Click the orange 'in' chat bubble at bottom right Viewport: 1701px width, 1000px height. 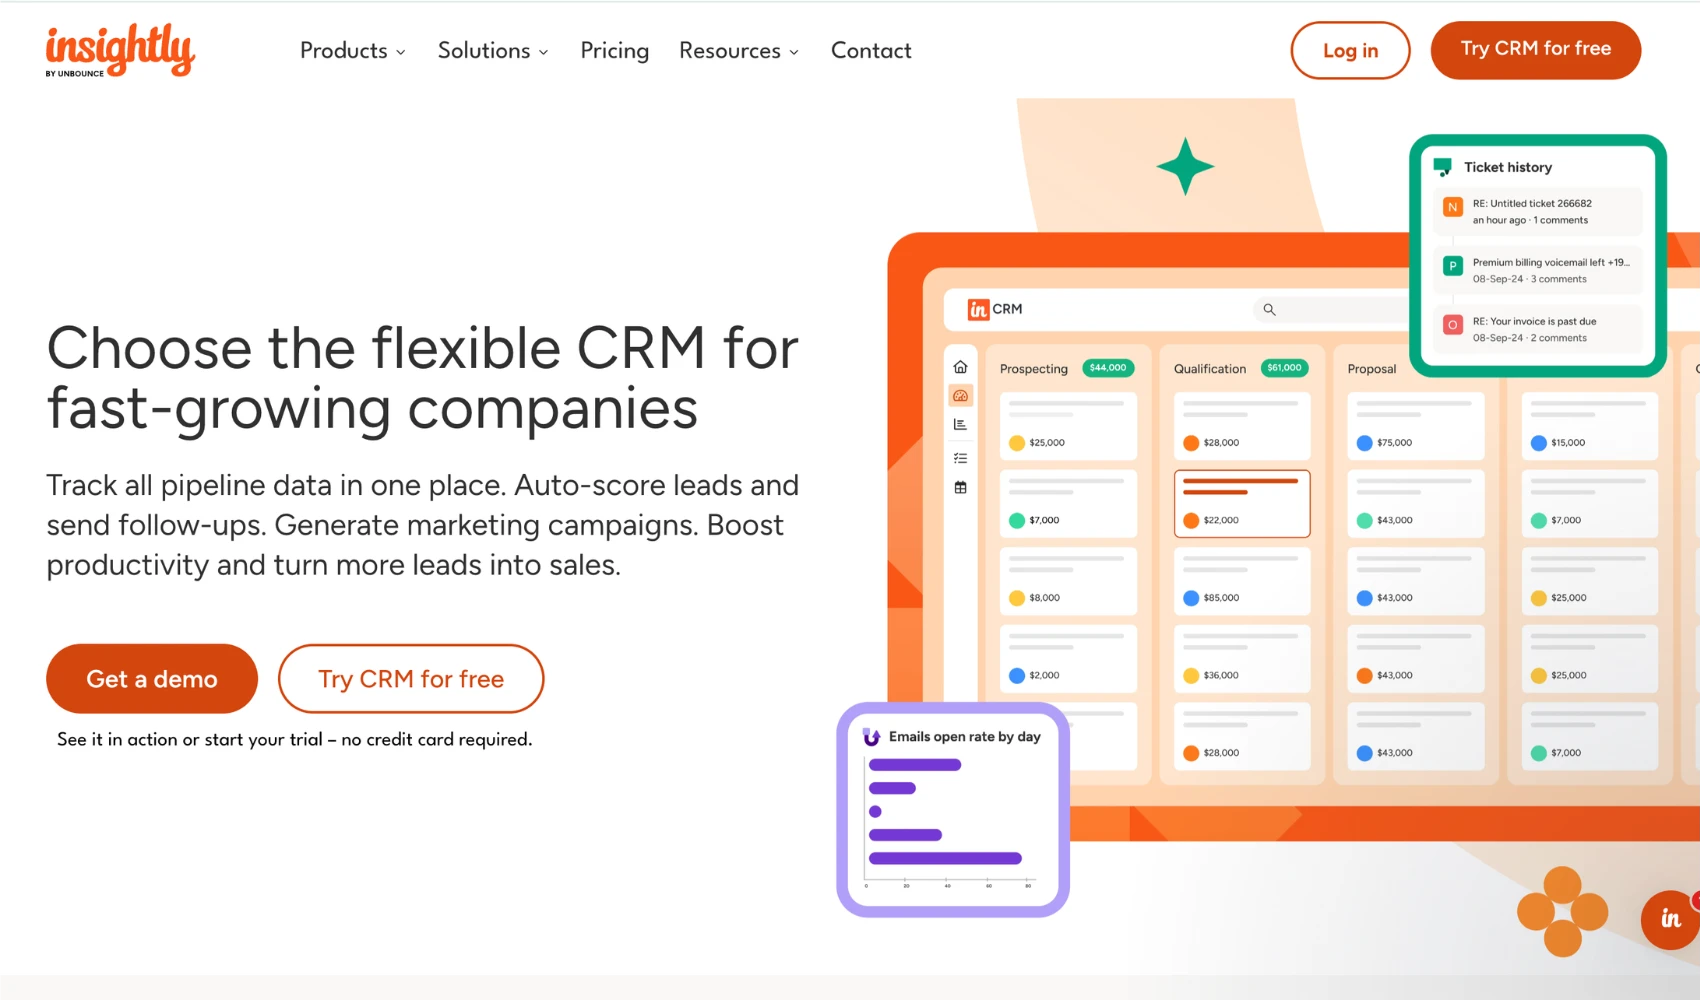coord(1668,918)
